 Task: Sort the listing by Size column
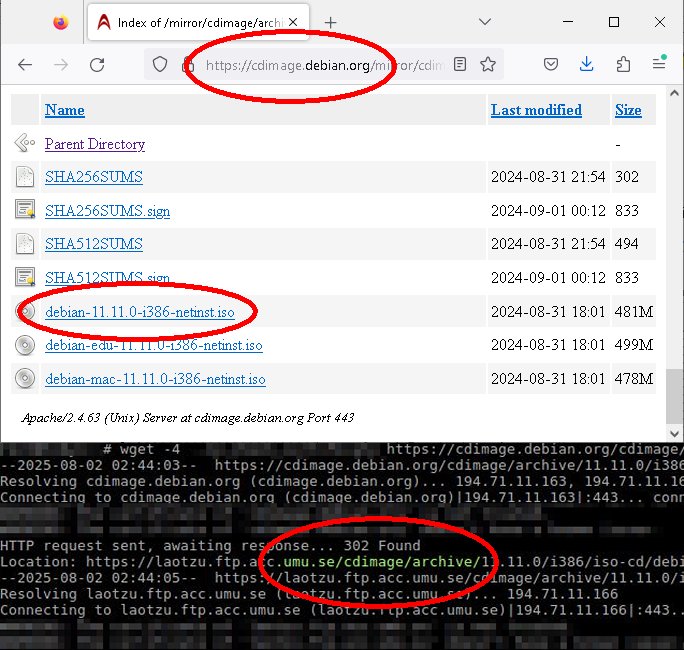pyautogui.click(x=628, y=110)
